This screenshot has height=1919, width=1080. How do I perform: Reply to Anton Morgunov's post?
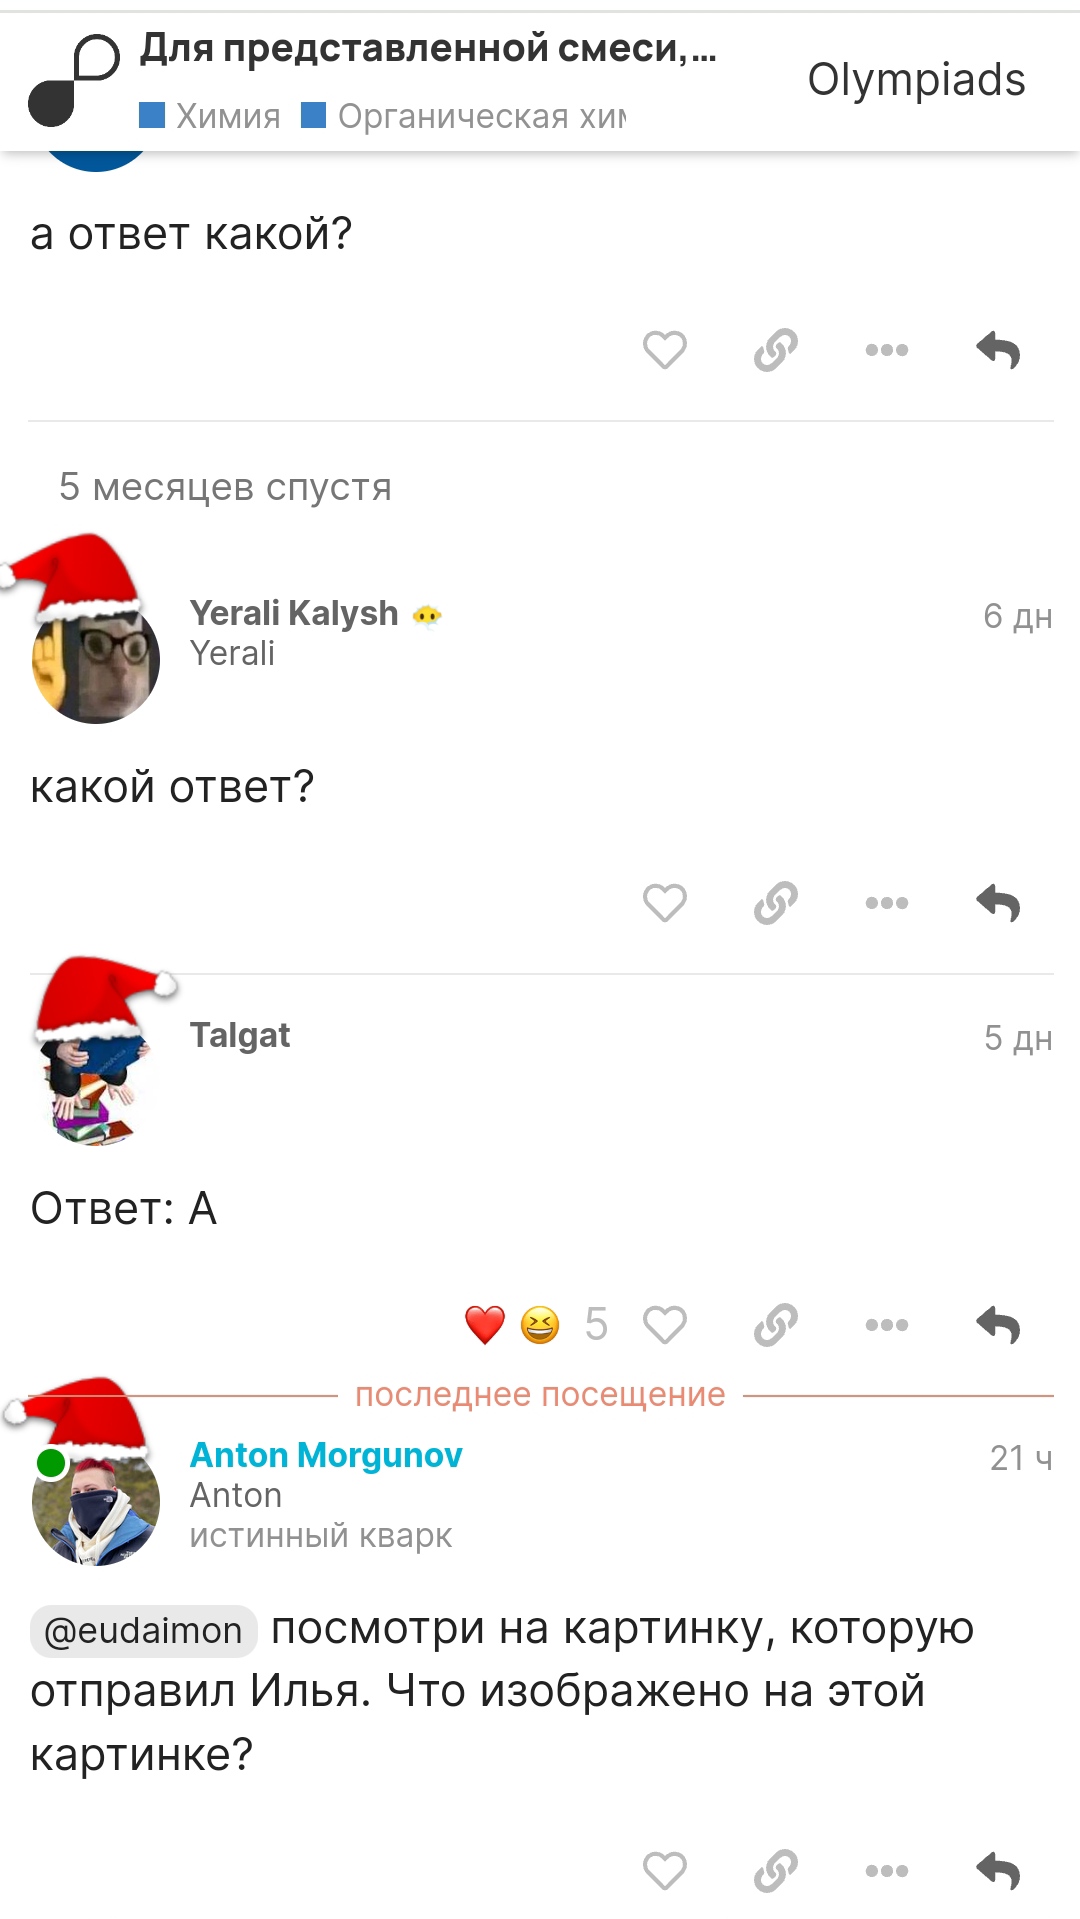click(998, 1870)
